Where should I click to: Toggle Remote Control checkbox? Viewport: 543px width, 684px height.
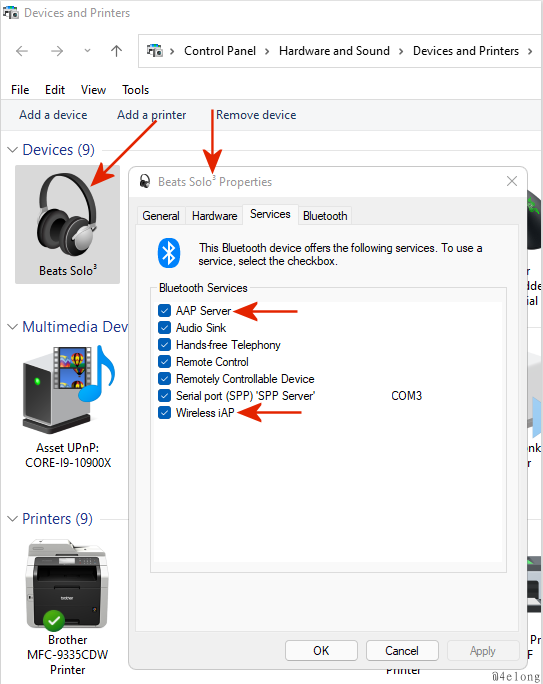click(x=164, y=362)
